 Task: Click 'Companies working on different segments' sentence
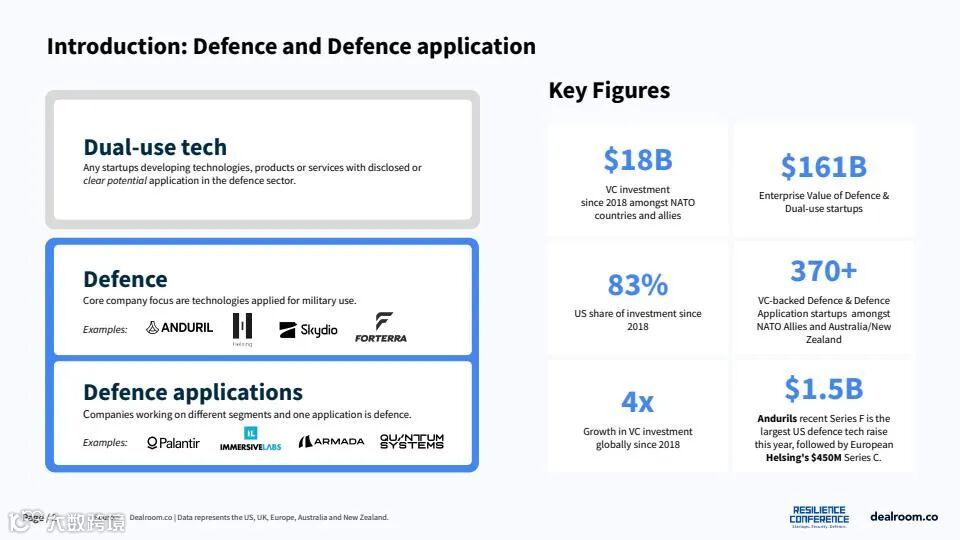pyautogui.click(x=247, y=414)
